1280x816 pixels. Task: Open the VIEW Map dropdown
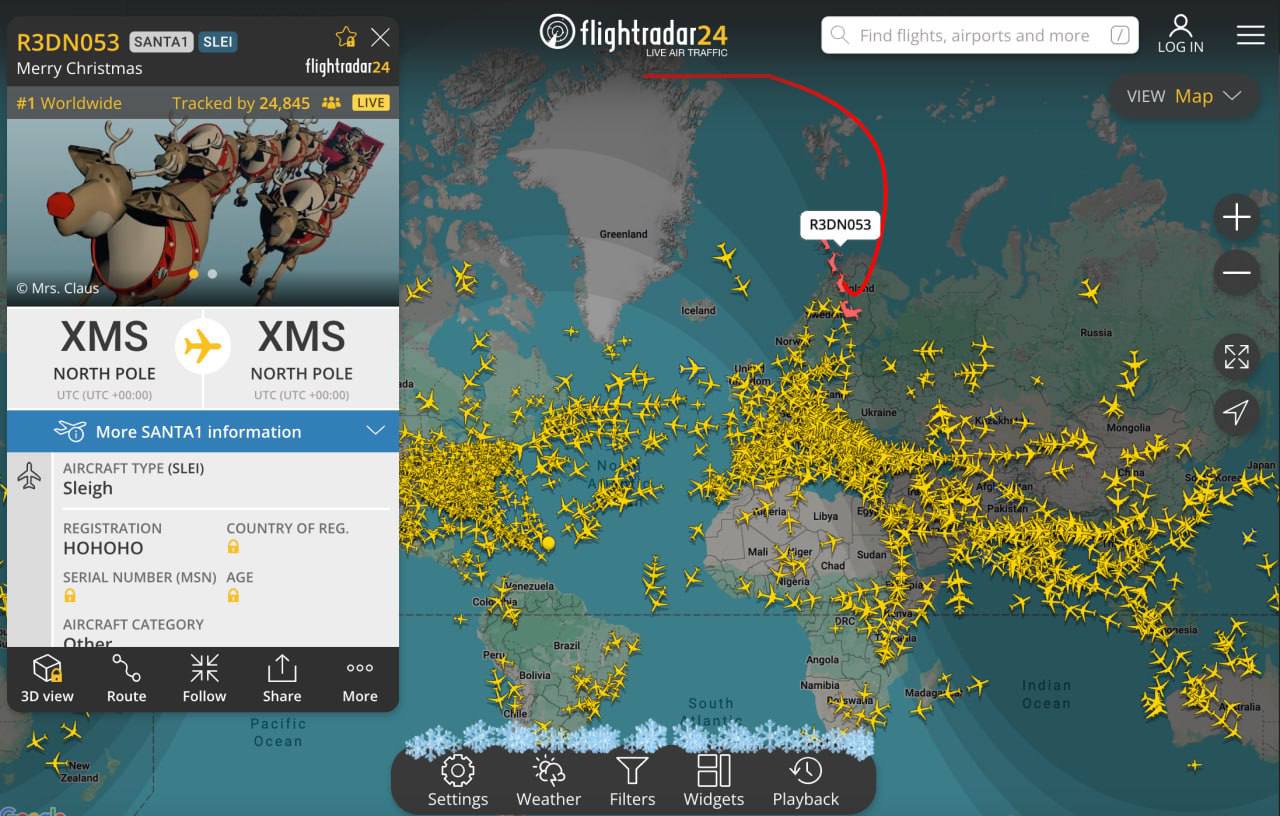(x=1184, y=96)
